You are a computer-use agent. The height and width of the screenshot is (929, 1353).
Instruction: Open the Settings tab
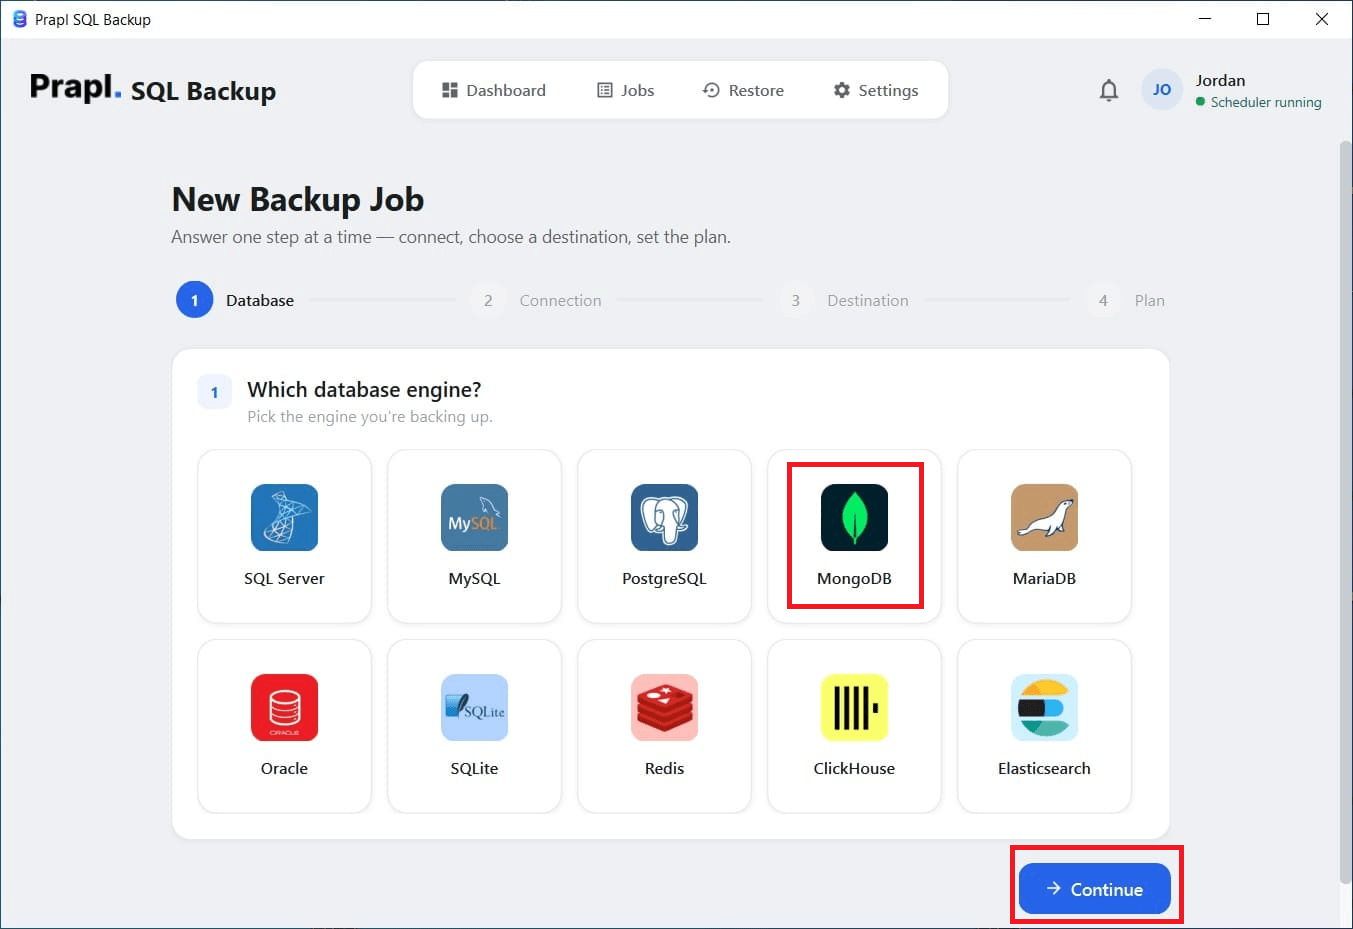coord(876,90)
